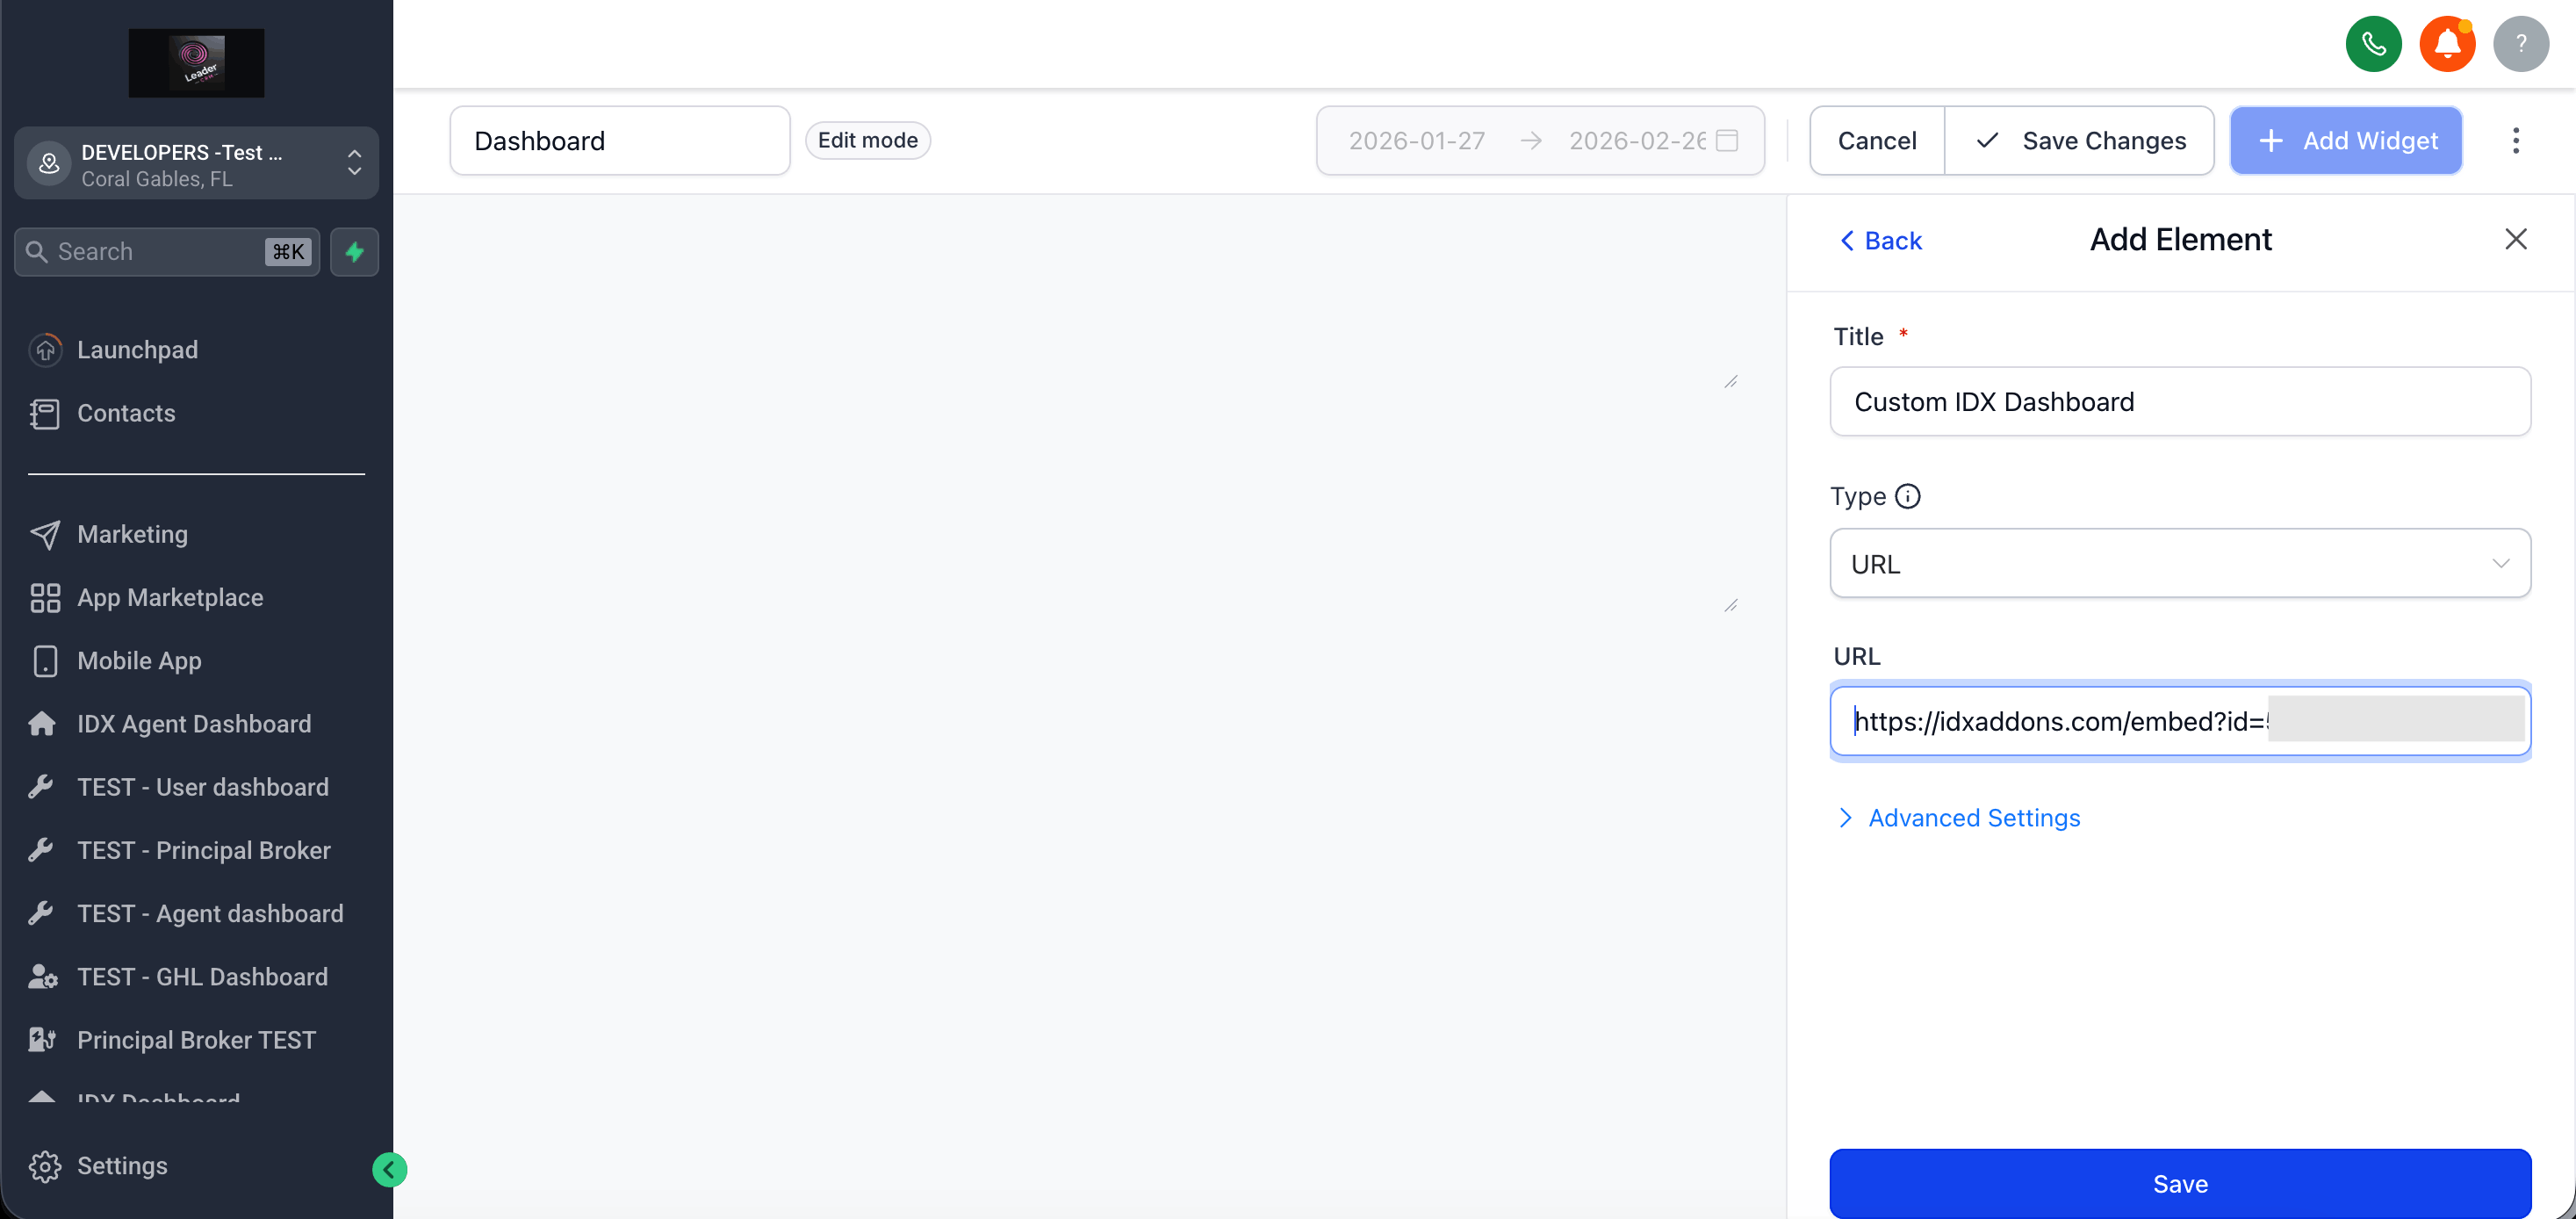Click the Type info icon

[1907, 496]
